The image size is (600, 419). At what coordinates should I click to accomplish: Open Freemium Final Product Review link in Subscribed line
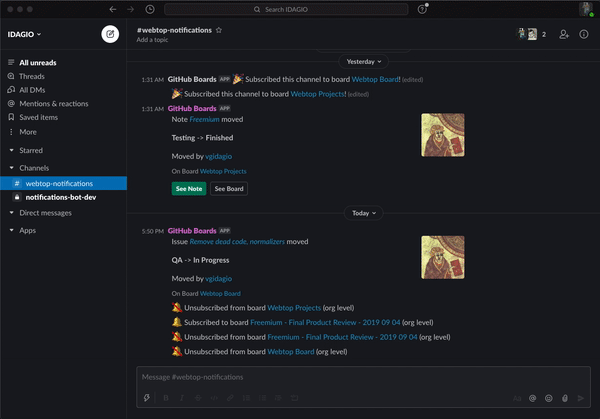pos(325,323)
